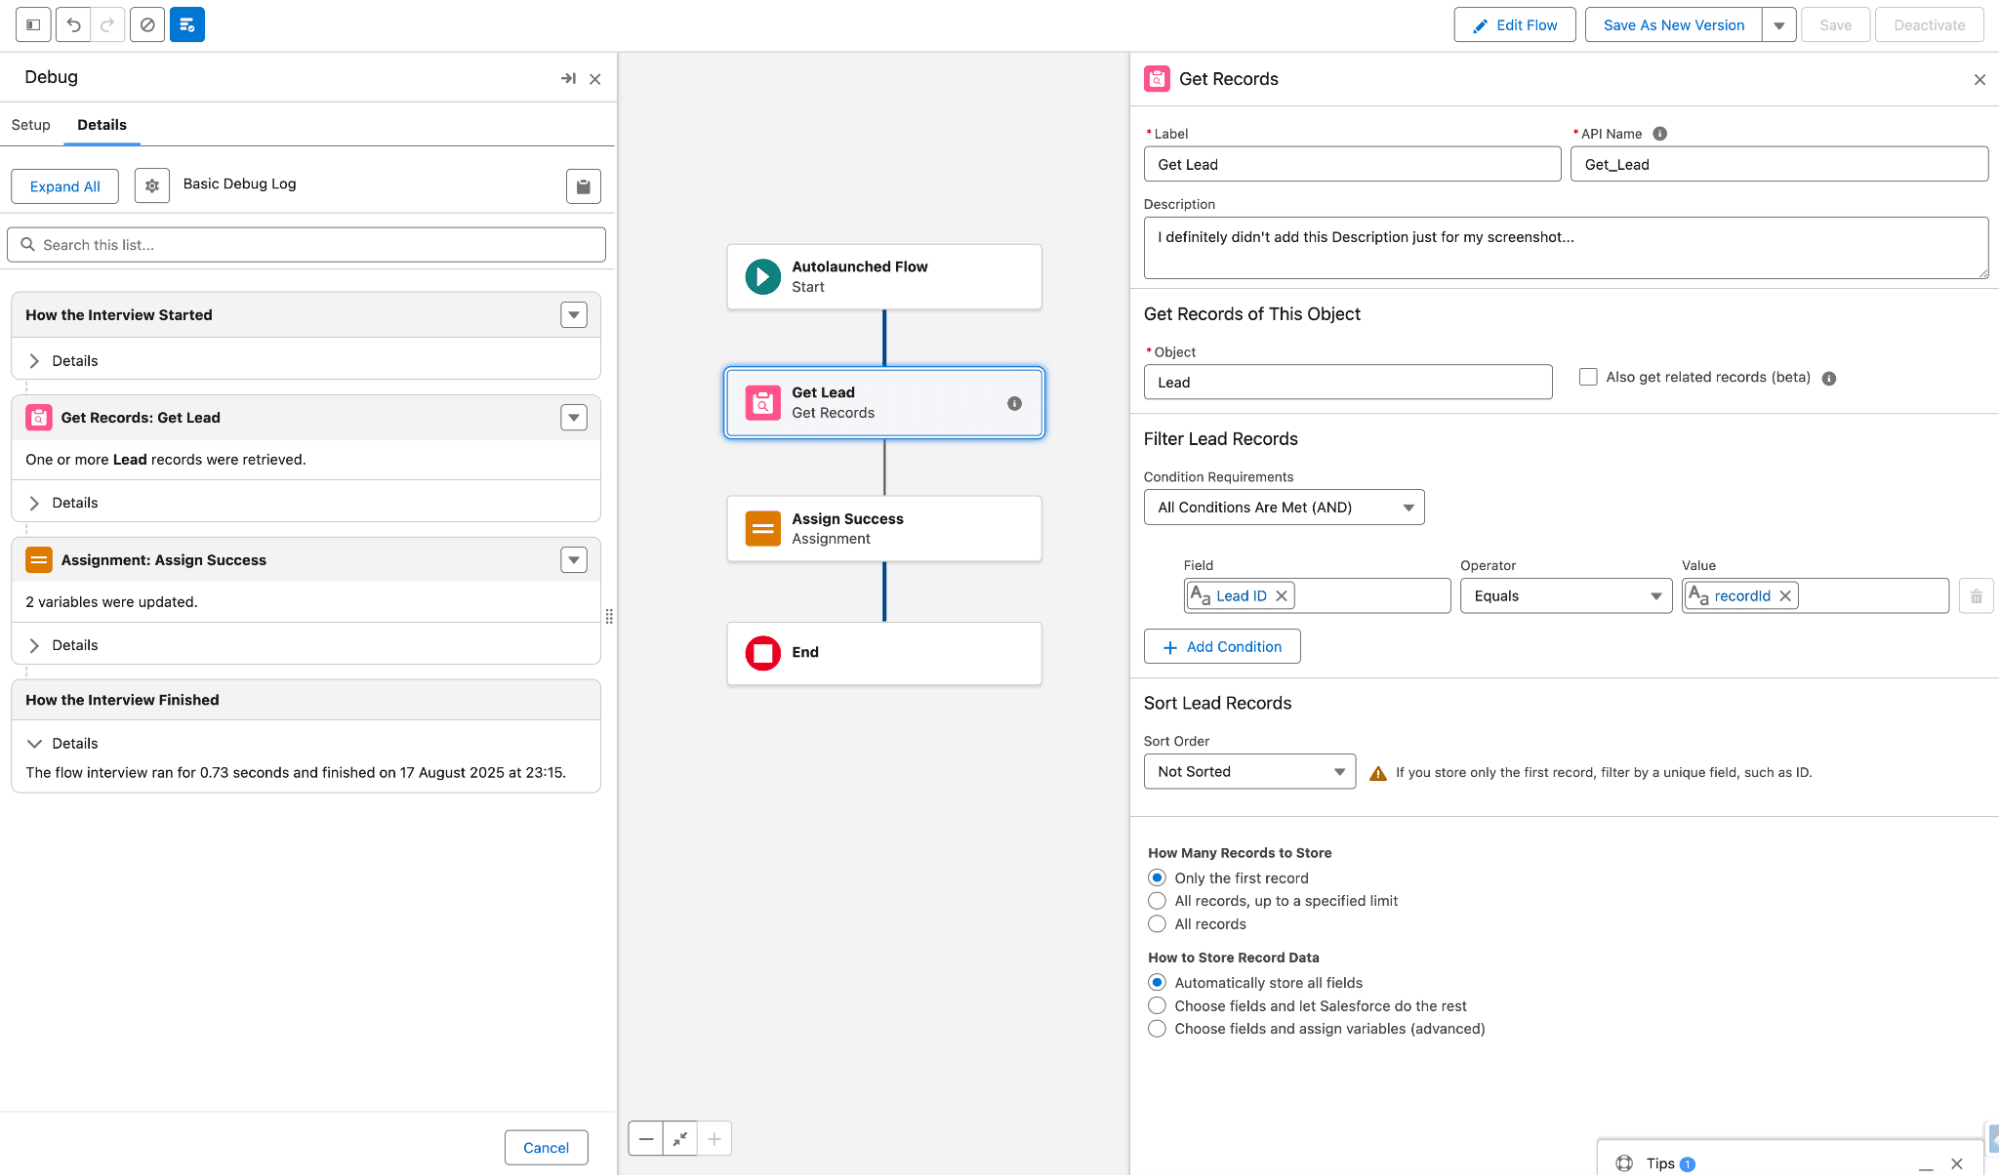The image size is (1999, 1176).
Task: Click the Edit Flow button
Action: (x=1514, y=25)
